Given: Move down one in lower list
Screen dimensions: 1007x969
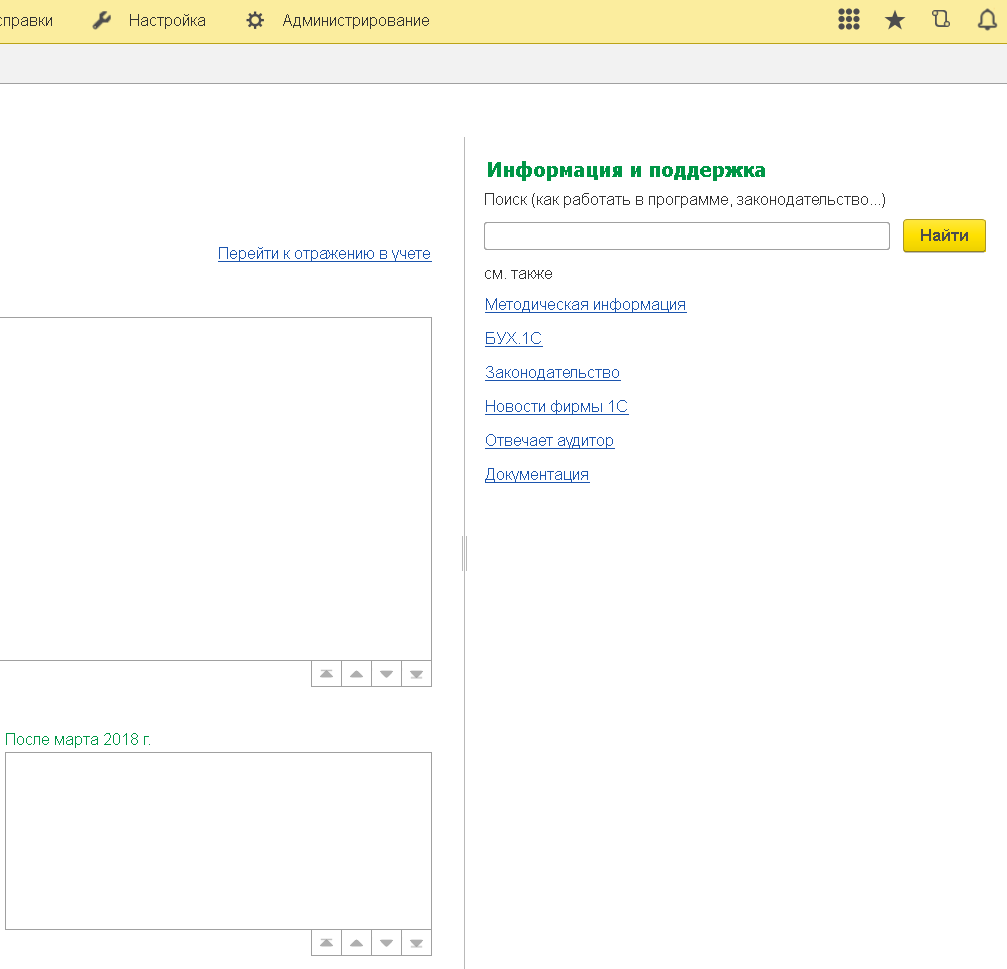Looking at the screenshot, I should pyautogui.click(x=387, y=943).
